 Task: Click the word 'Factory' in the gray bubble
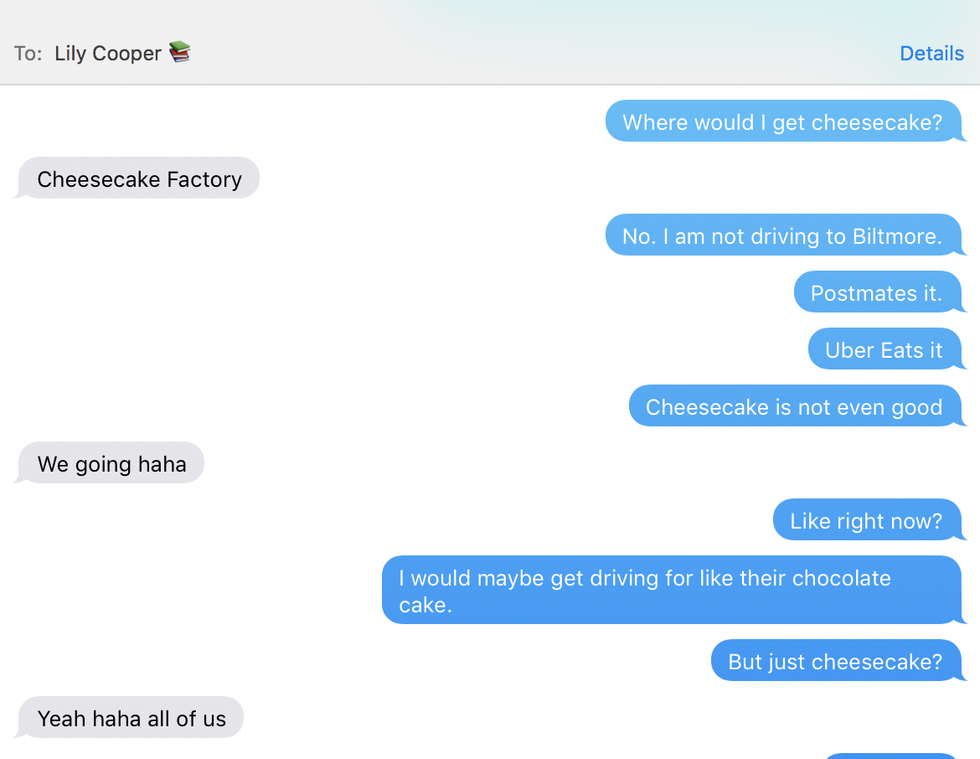coord(204,180)
